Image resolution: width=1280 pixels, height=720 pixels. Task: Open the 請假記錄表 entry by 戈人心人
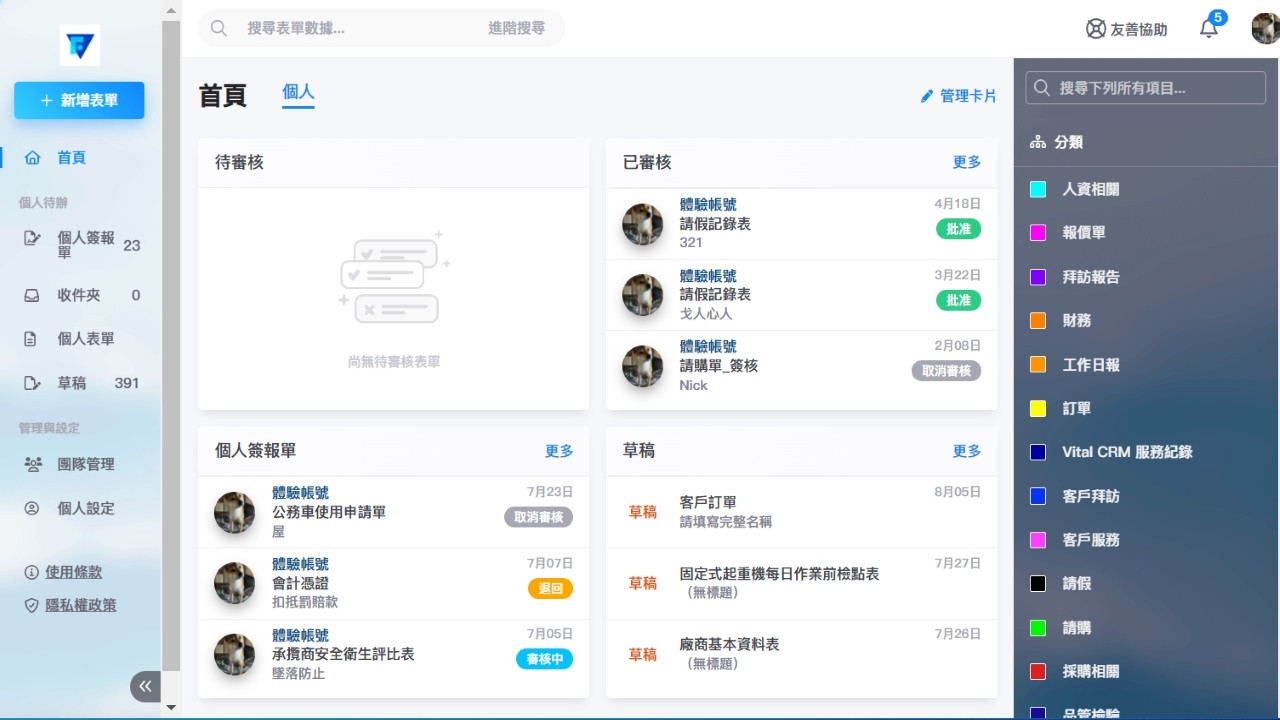click(802, 295)
